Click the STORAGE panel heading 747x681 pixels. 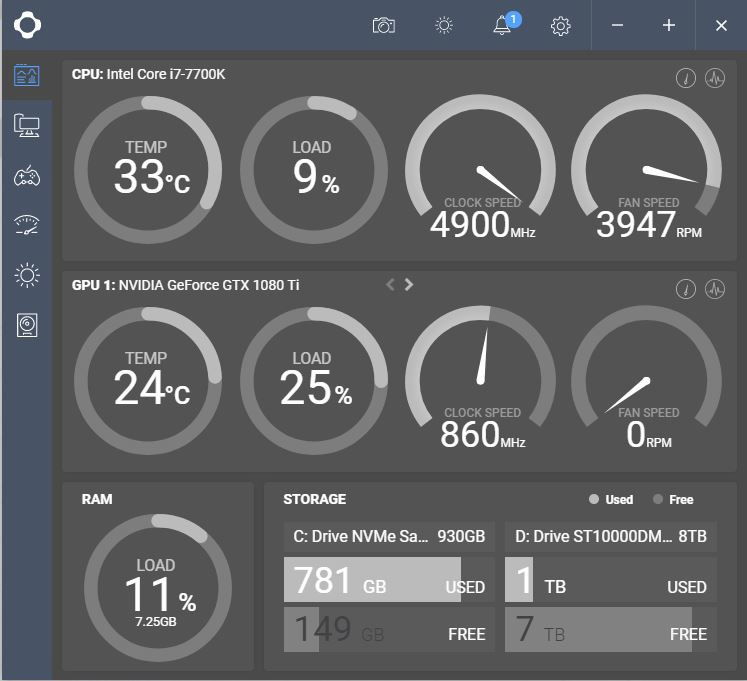tap(314, 499)
